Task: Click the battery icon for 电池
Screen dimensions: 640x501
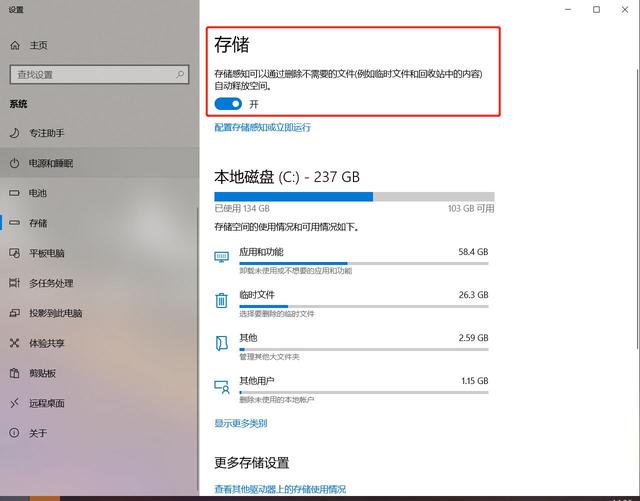Action: point(15,193)
